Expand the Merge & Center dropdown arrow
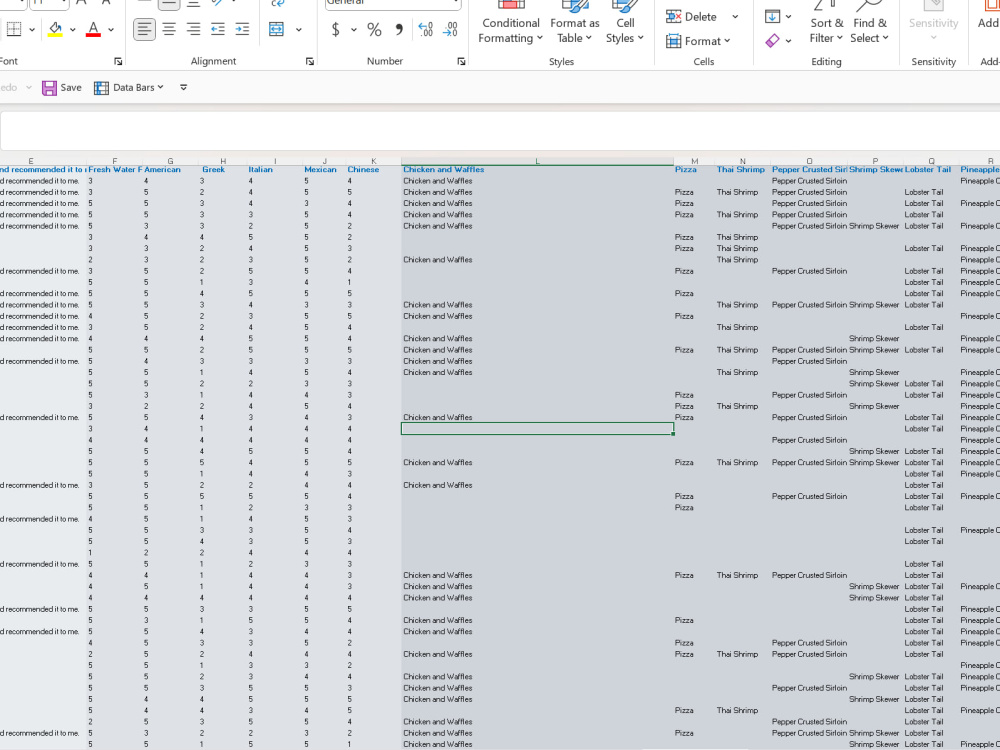The width and height of the screenshot is (1000, 750). [298, 29]
